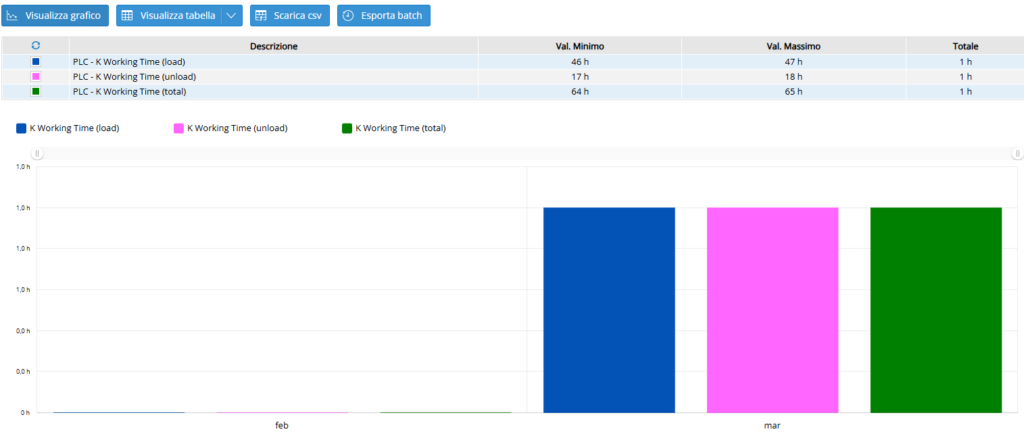Grab the left range slider handle
The width and height of the screenshot is (1024, 442).
(37, 154)
